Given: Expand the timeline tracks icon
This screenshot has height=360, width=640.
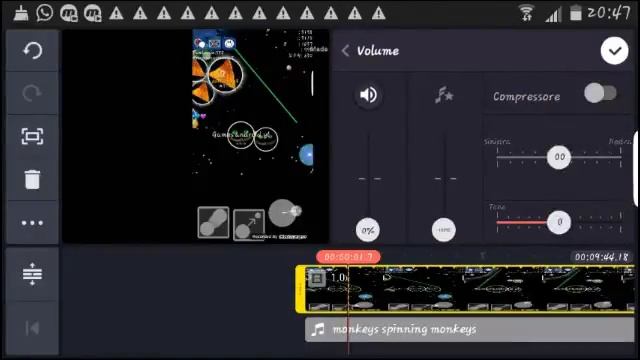Looking at the screenshot, I should 32,274.
